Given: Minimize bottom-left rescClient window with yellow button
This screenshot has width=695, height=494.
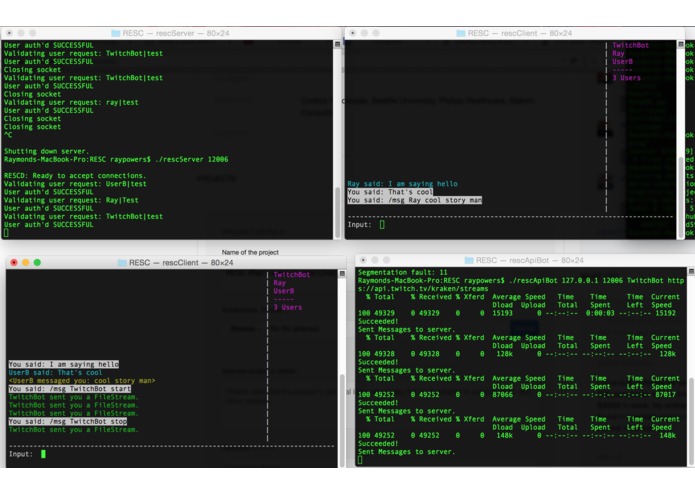Looking at the screenshot, I should pyautogui.click(x=26, y=263).
